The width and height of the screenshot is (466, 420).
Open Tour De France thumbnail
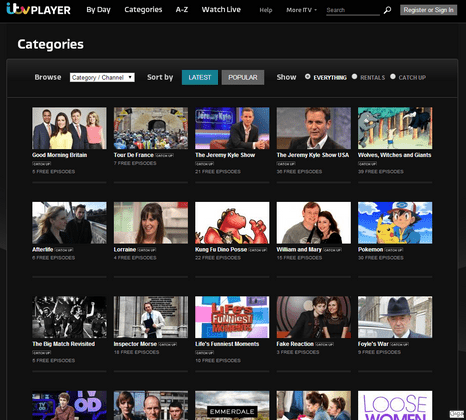(151, 128)
